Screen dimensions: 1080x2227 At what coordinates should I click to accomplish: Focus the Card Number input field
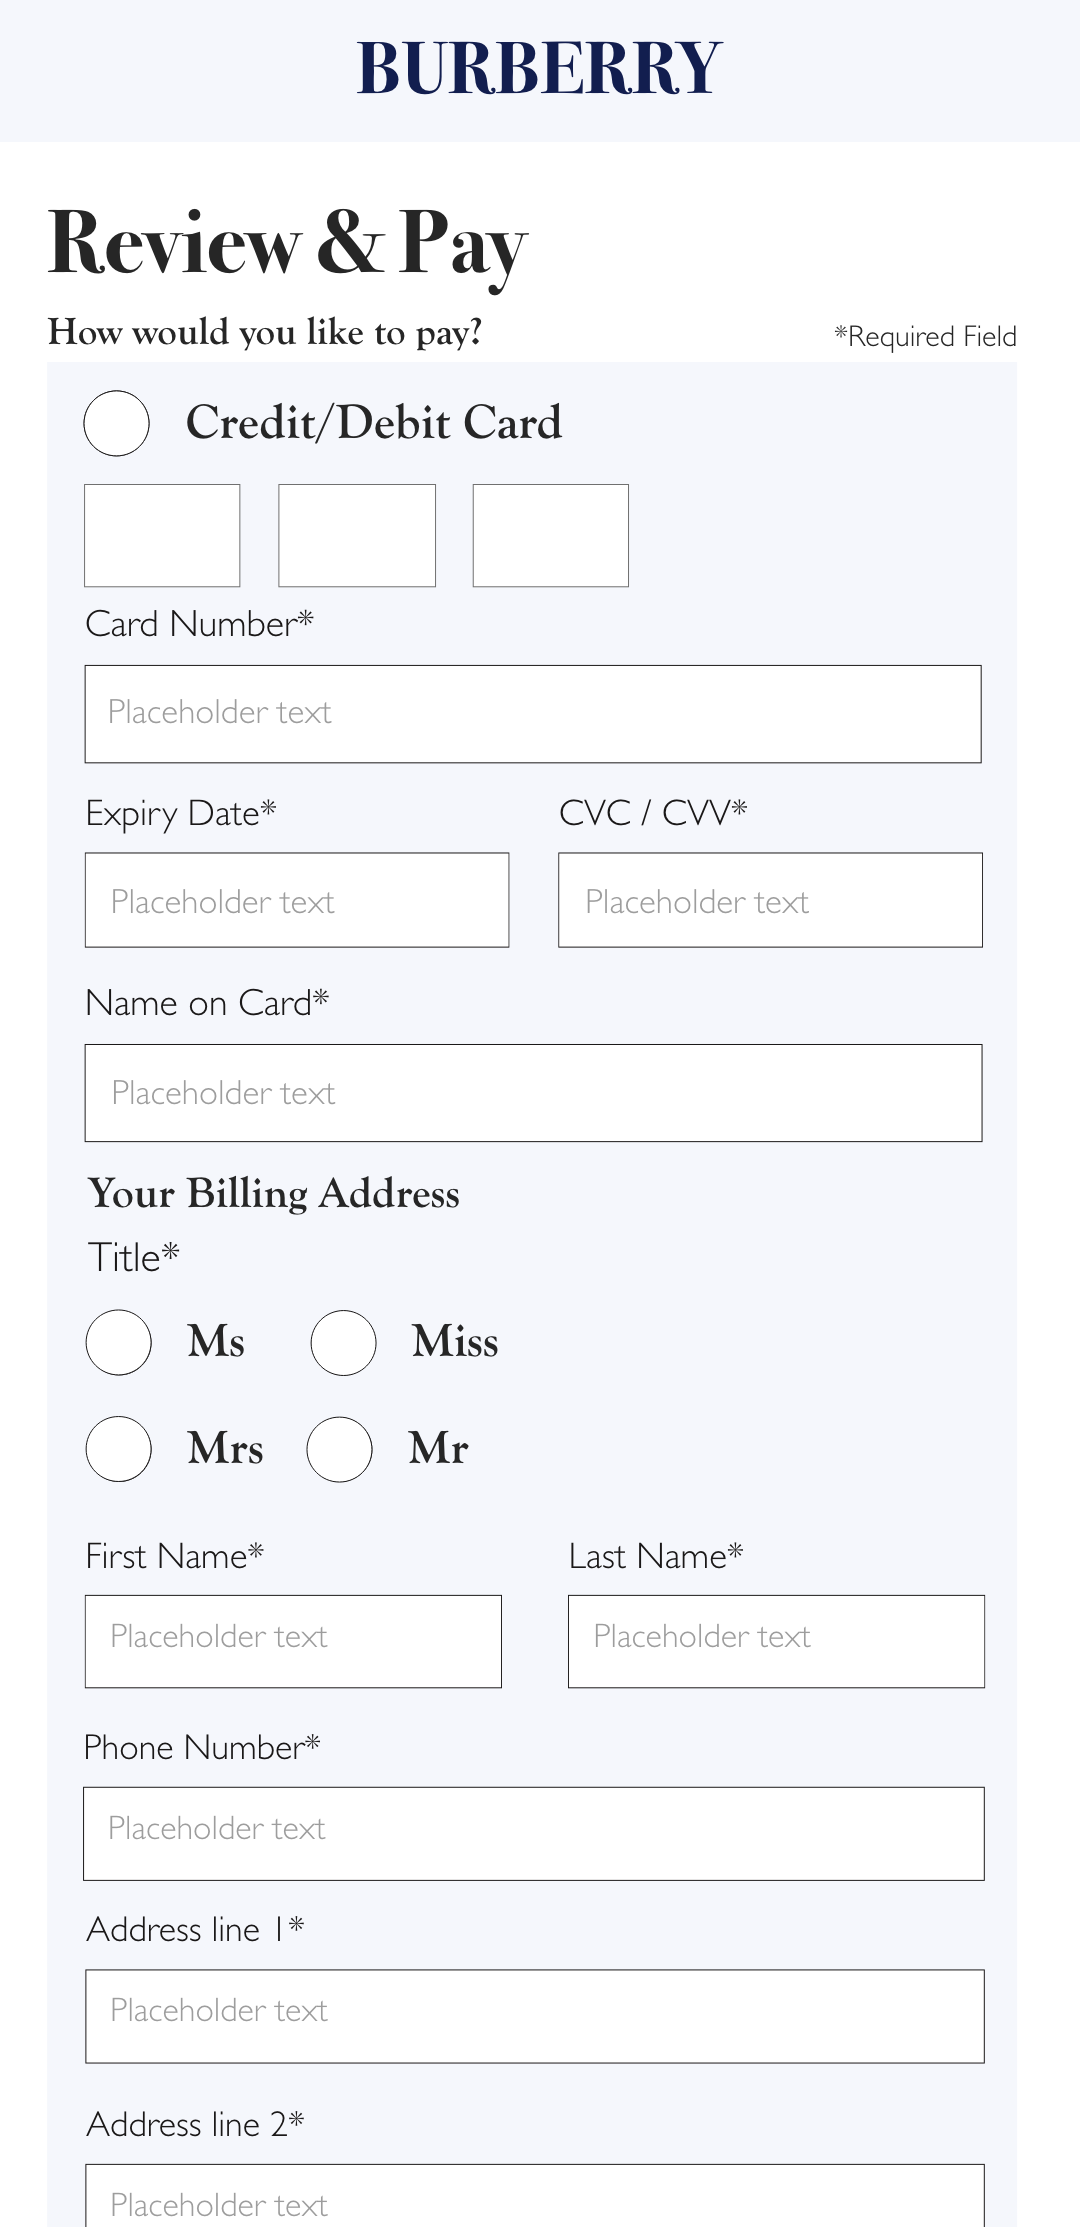[x=533, y=714]
